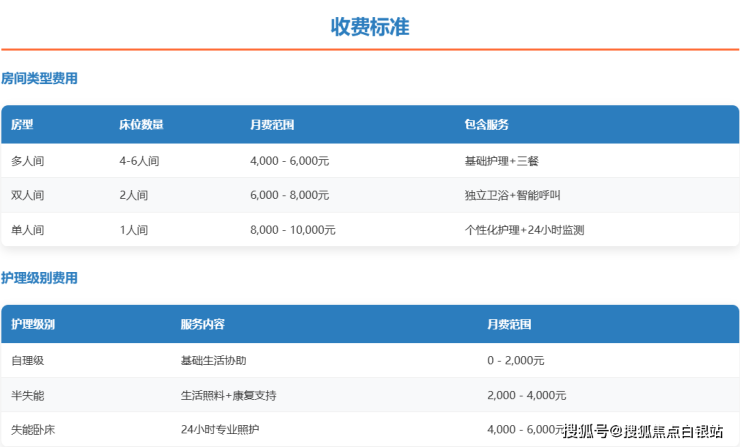This screenshot has height=447, width=740.
Task: Click the 房型 column header
Action: [x=22, y=125]
